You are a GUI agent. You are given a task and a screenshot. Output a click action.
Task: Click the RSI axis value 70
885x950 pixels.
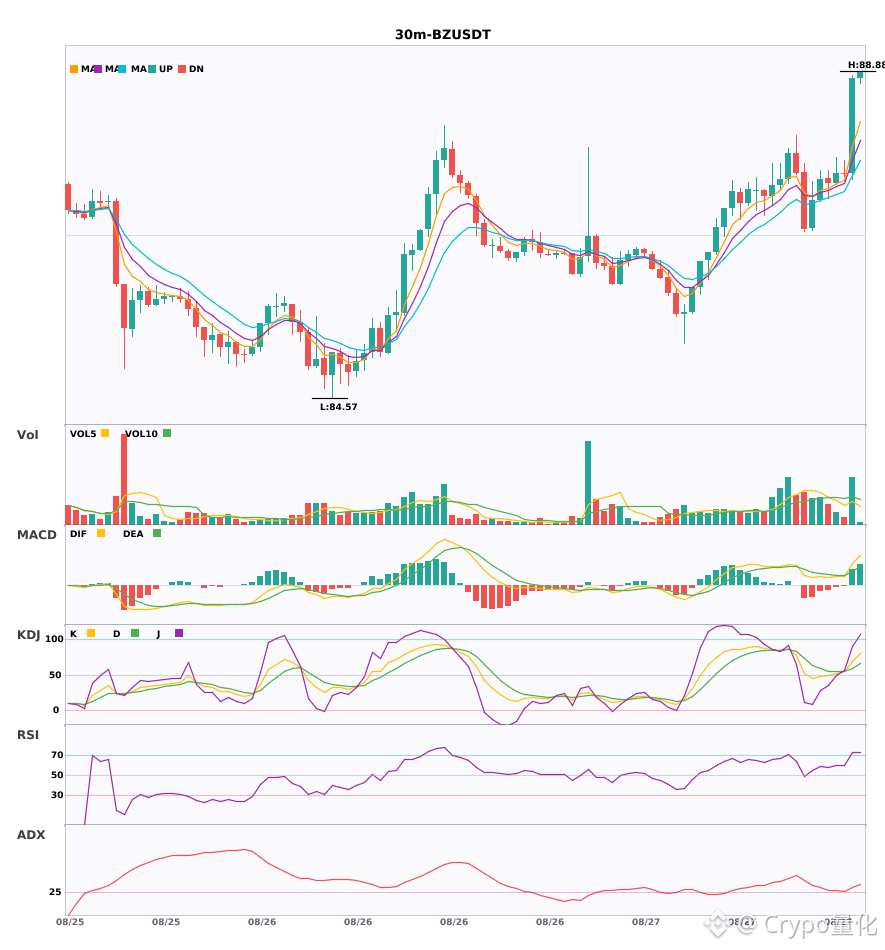click(x=58, y=755)
